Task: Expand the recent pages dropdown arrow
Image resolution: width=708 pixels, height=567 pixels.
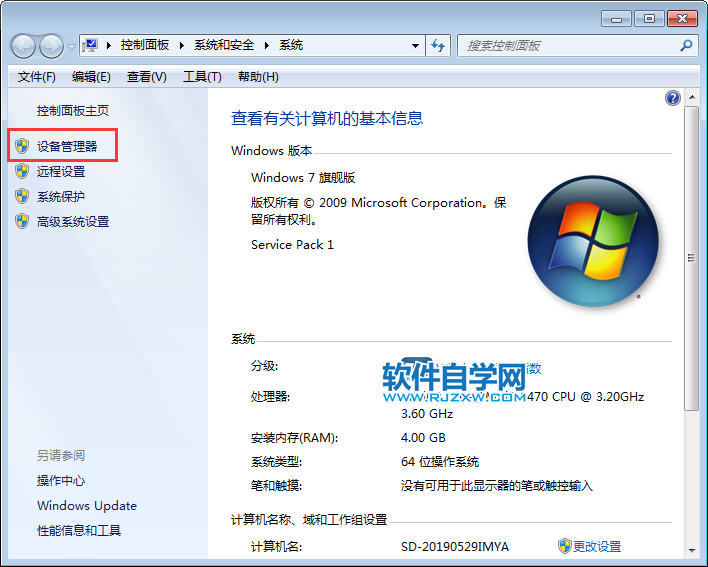Action: click(x=71, y=46)
